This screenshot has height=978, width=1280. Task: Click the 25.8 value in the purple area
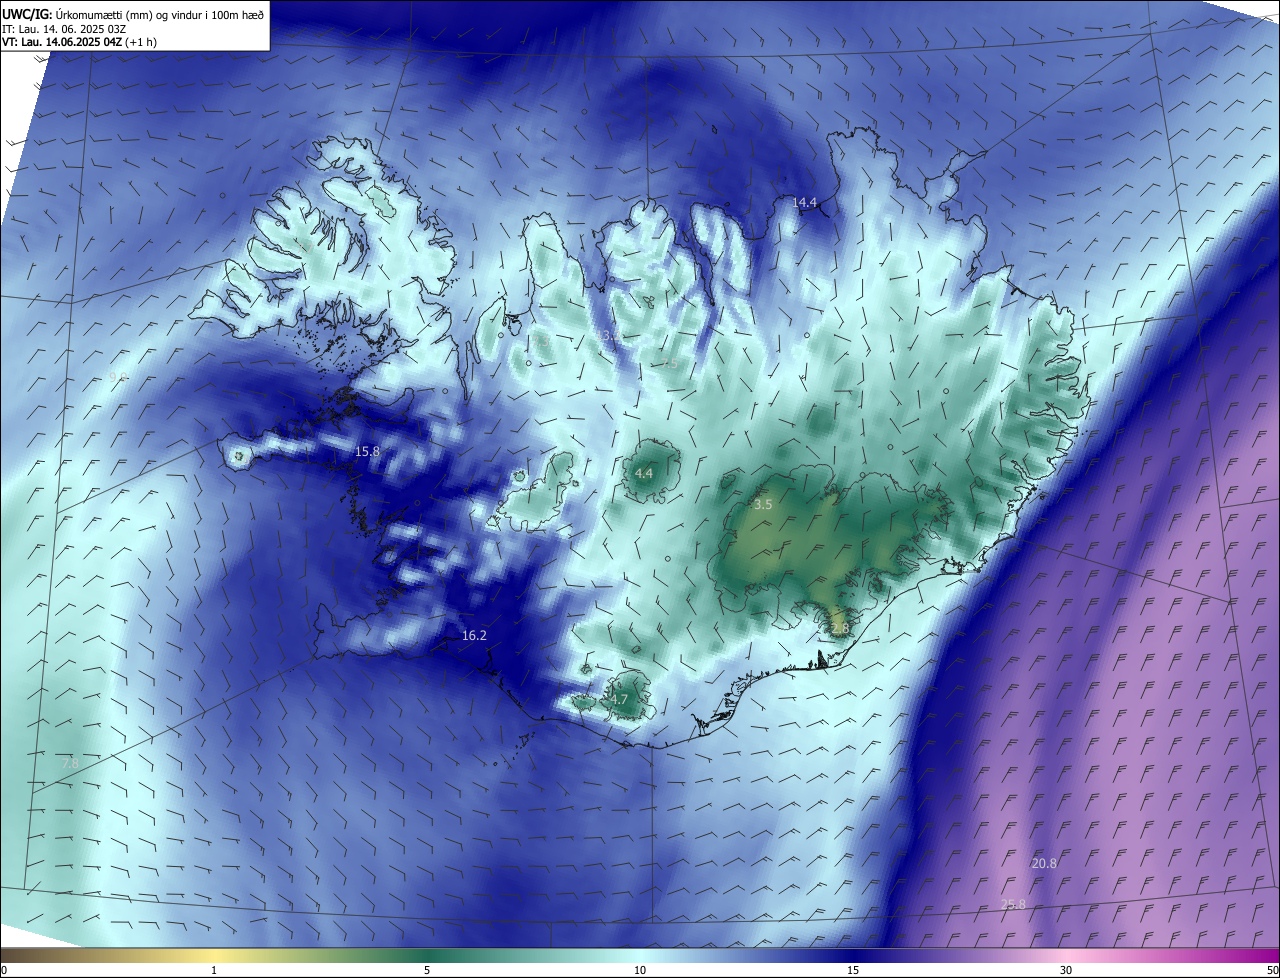tap(1013, 905)
